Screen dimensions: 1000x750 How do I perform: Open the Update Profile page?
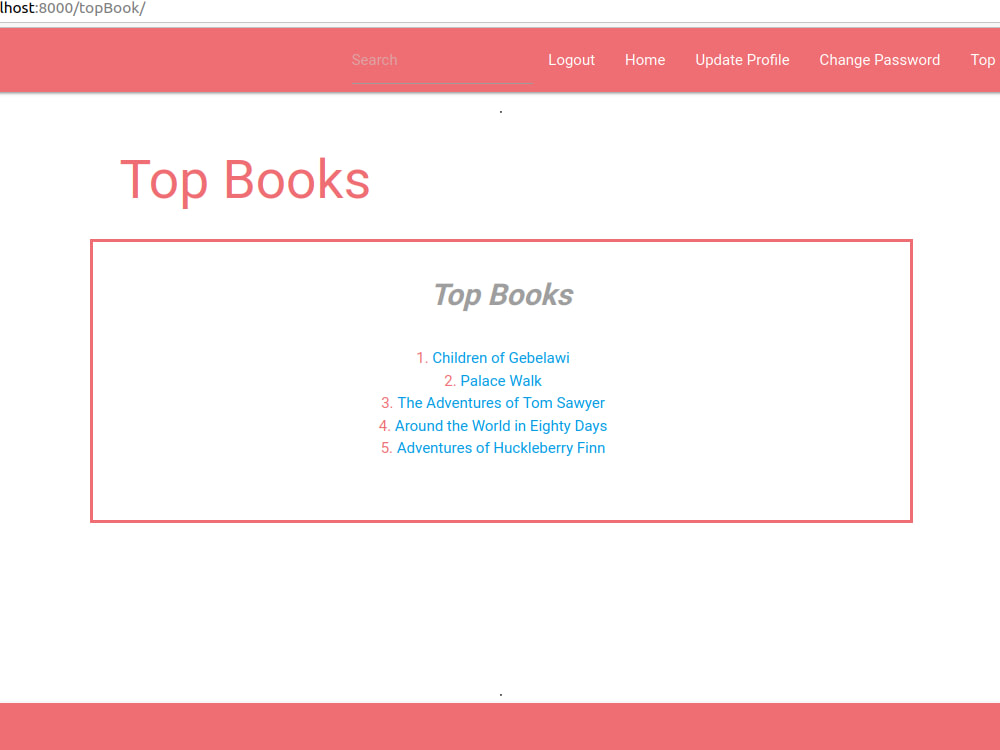(x=742, y=60)
